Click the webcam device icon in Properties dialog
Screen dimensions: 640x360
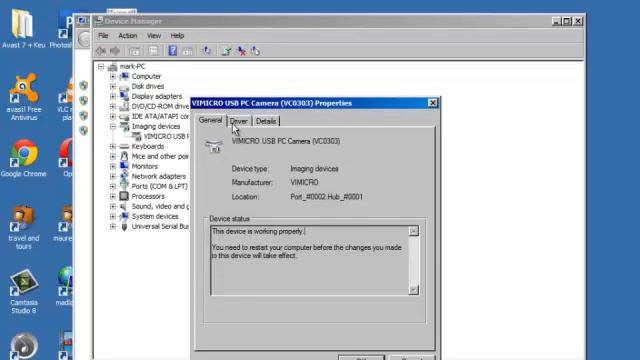point(214,146)
